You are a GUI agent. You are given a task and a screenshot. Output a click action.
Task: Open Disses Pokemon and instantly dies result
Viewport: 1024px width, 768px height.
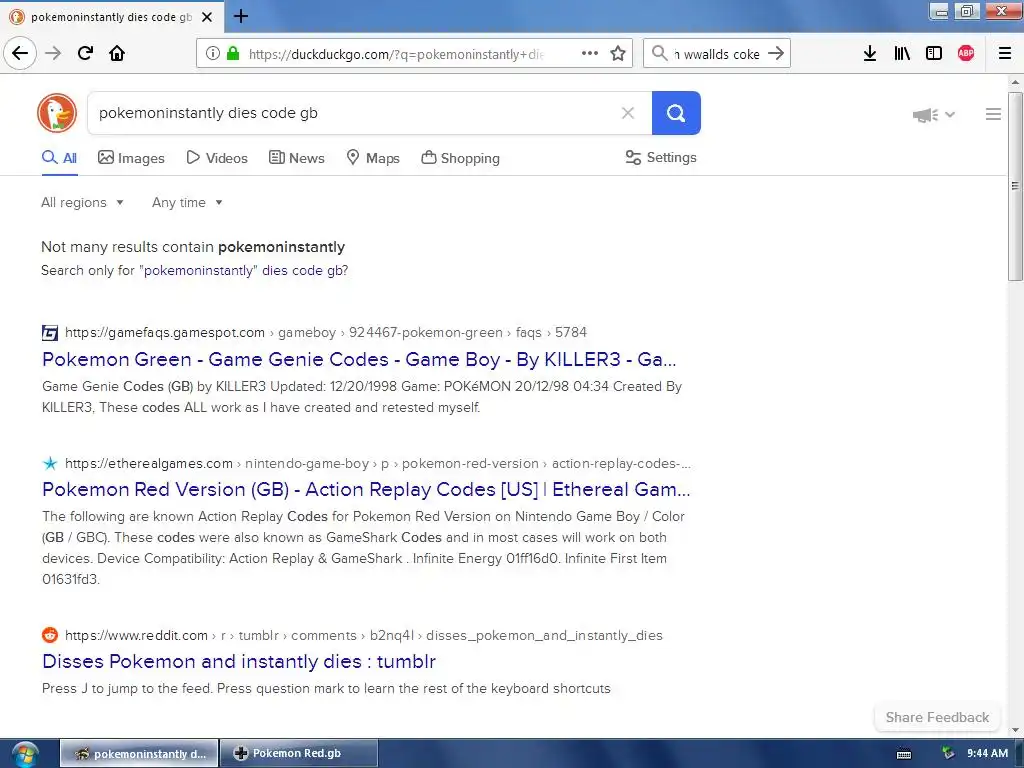click(x=239, y=662)
